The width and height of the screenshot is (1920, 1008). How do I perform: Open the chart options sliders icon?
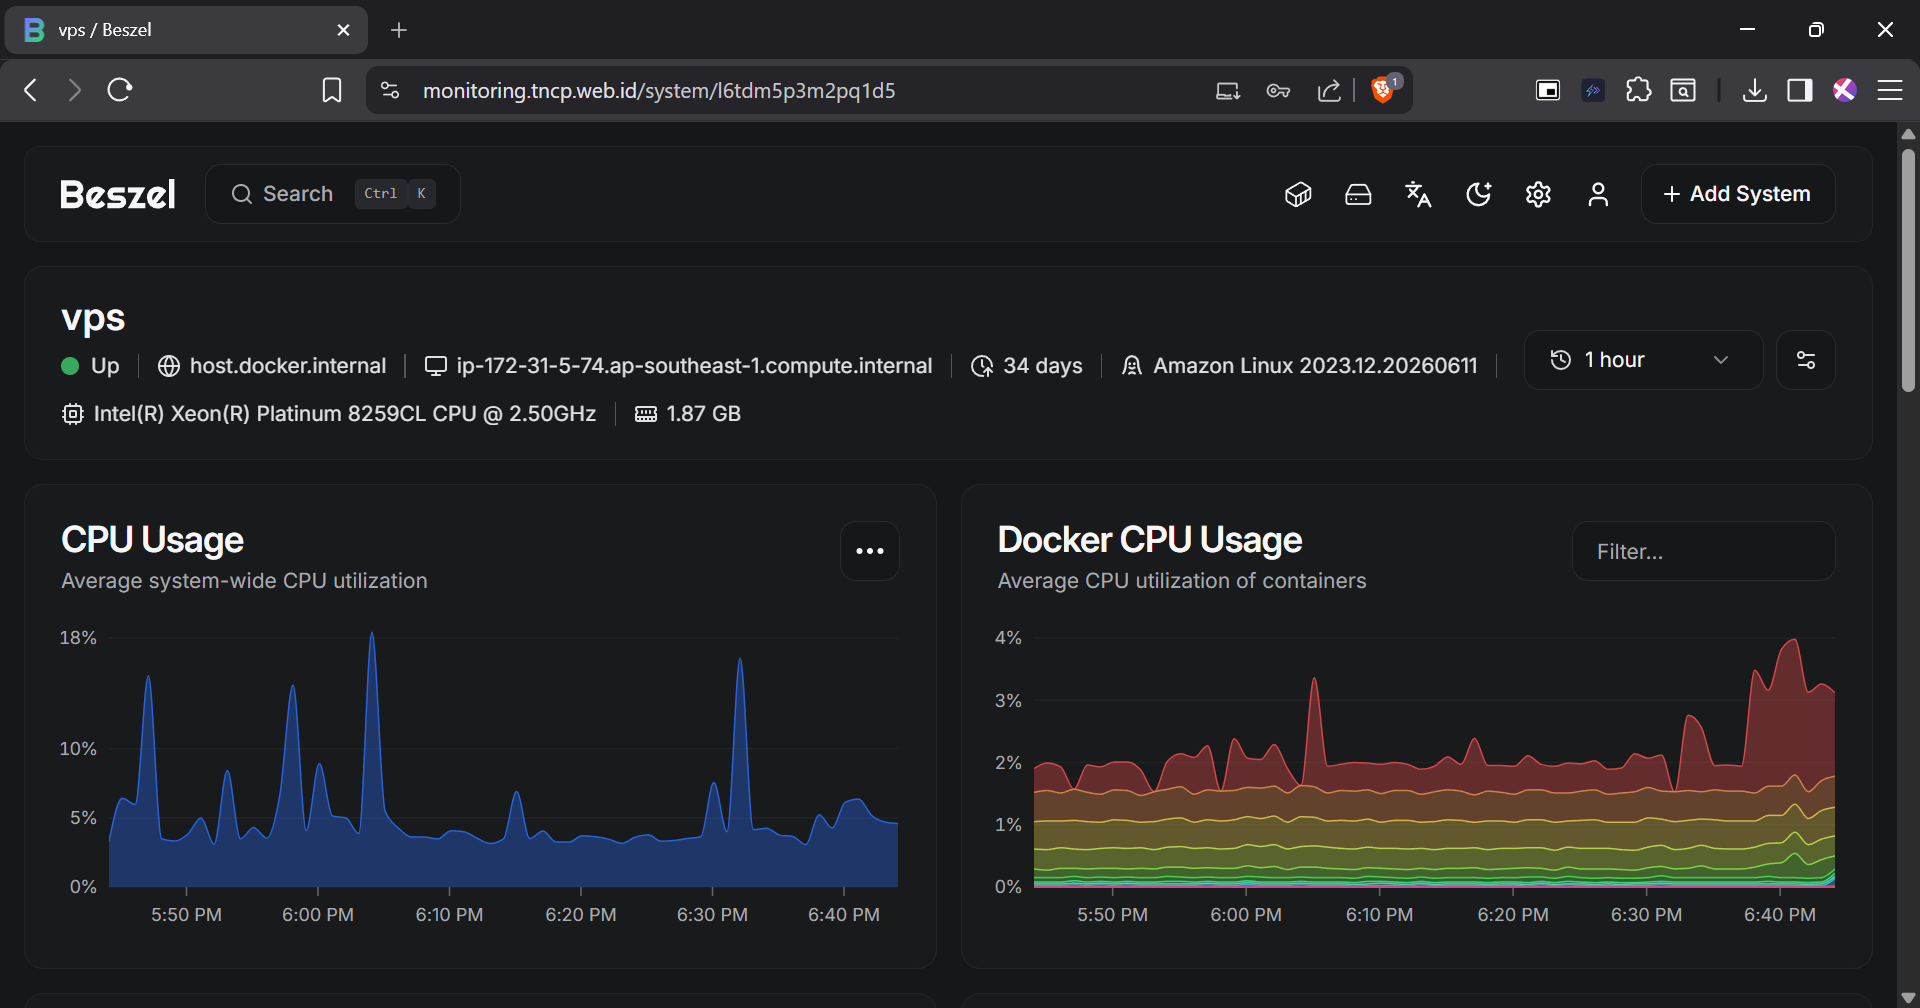click(x=1806, y=360)
